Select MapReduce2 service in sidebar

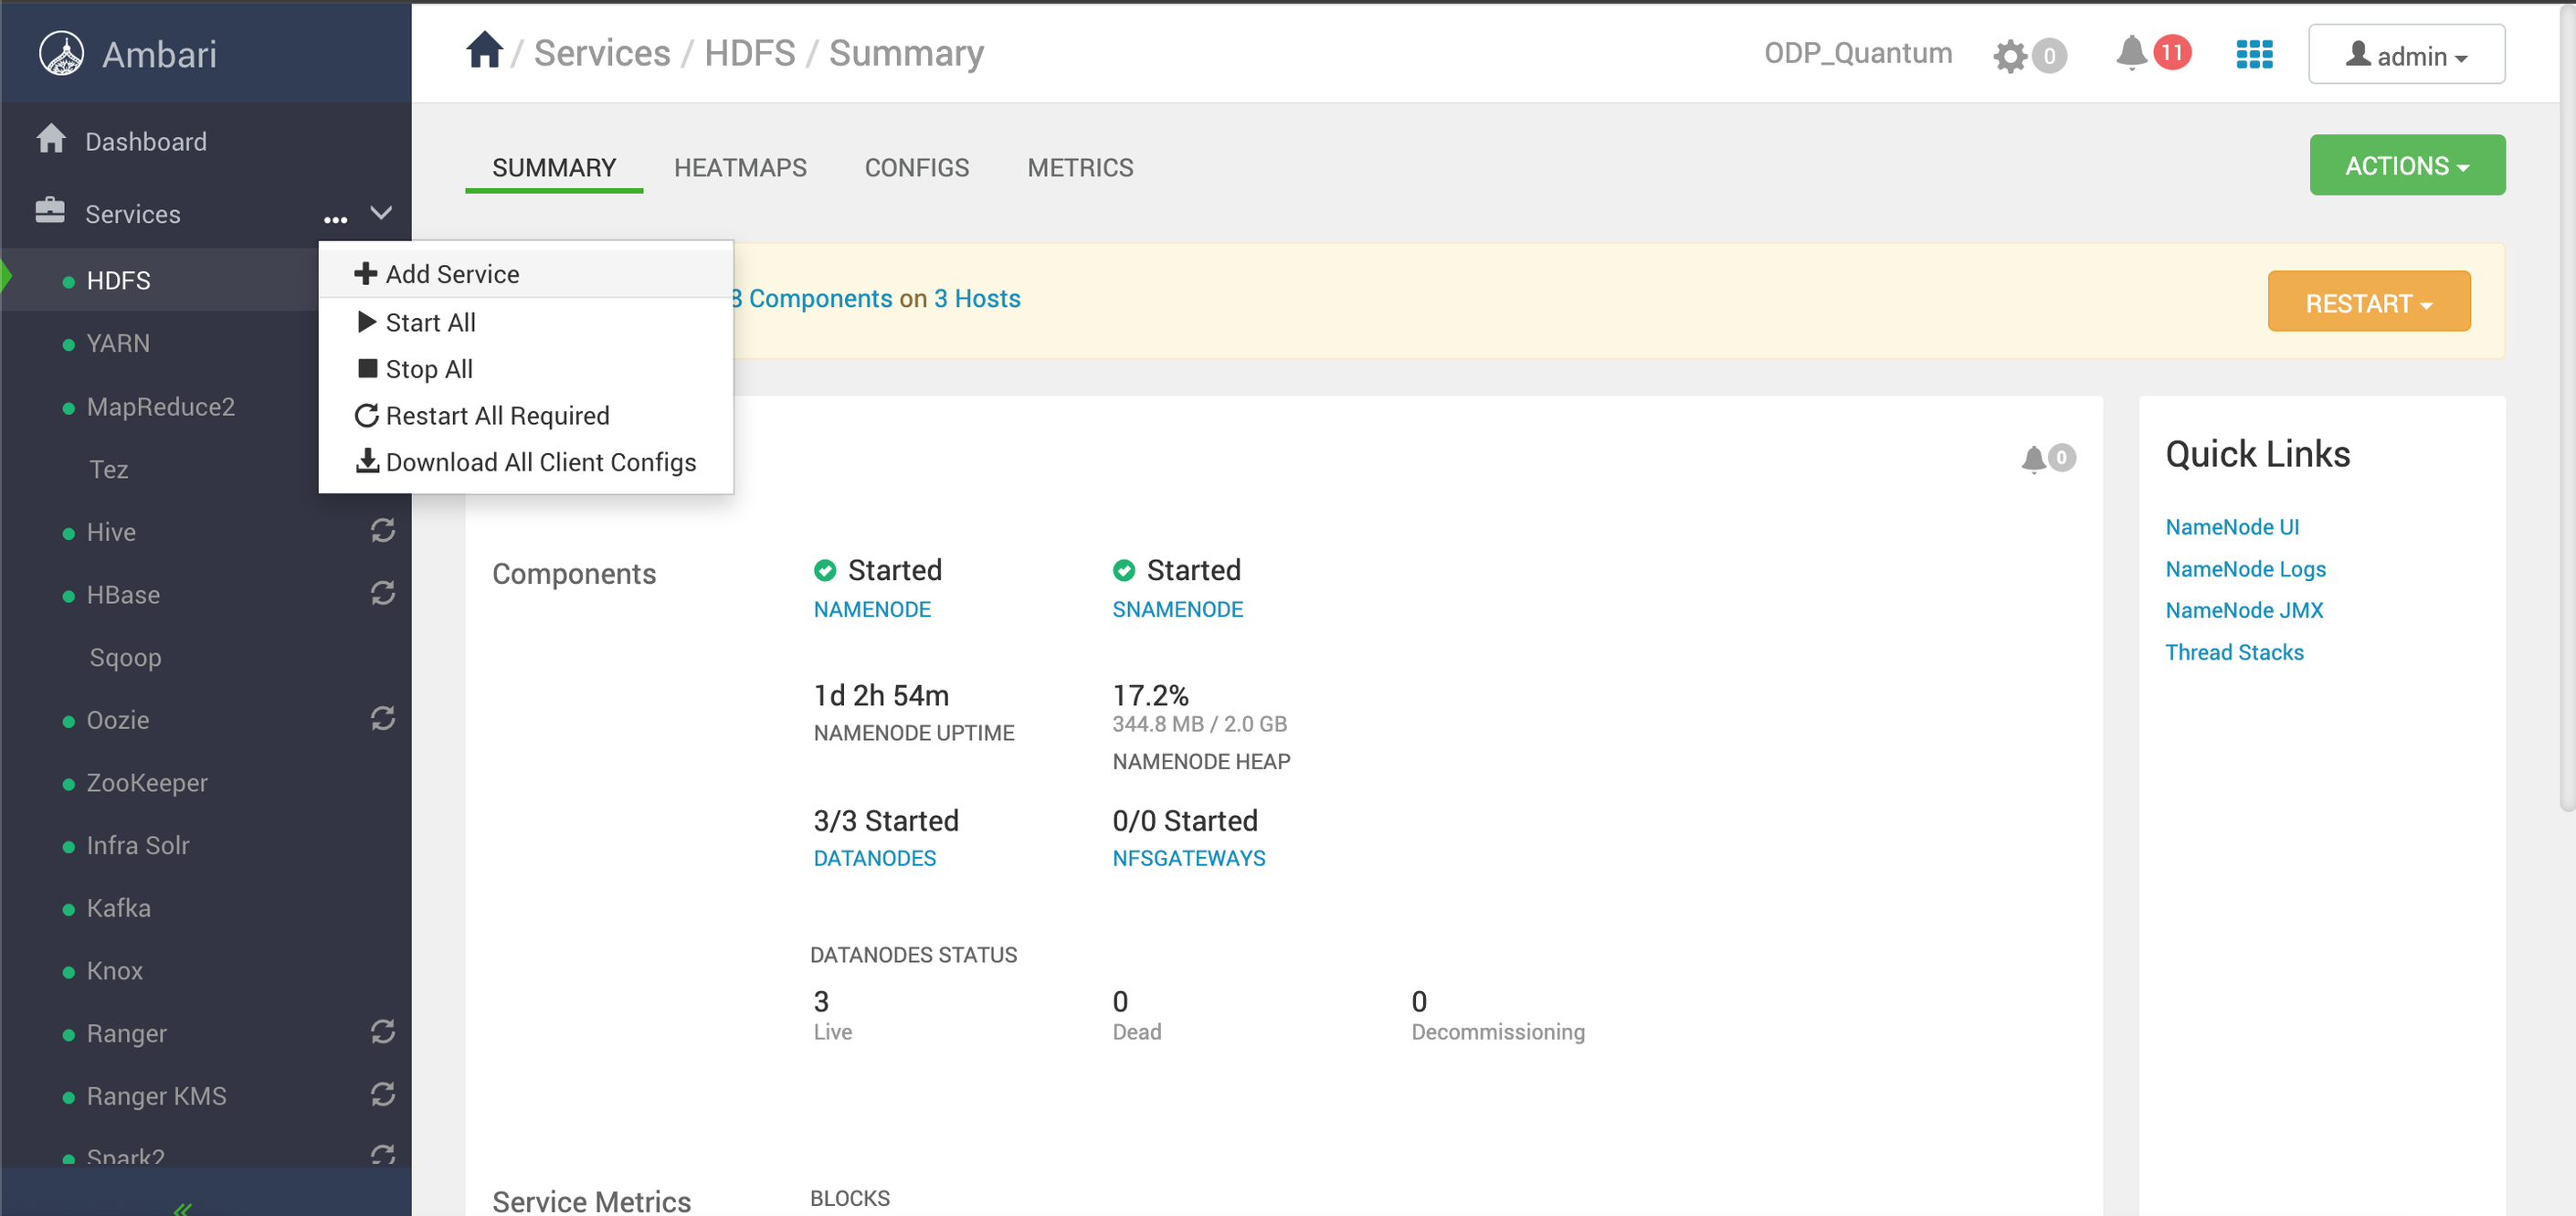[x=160, y=406]
